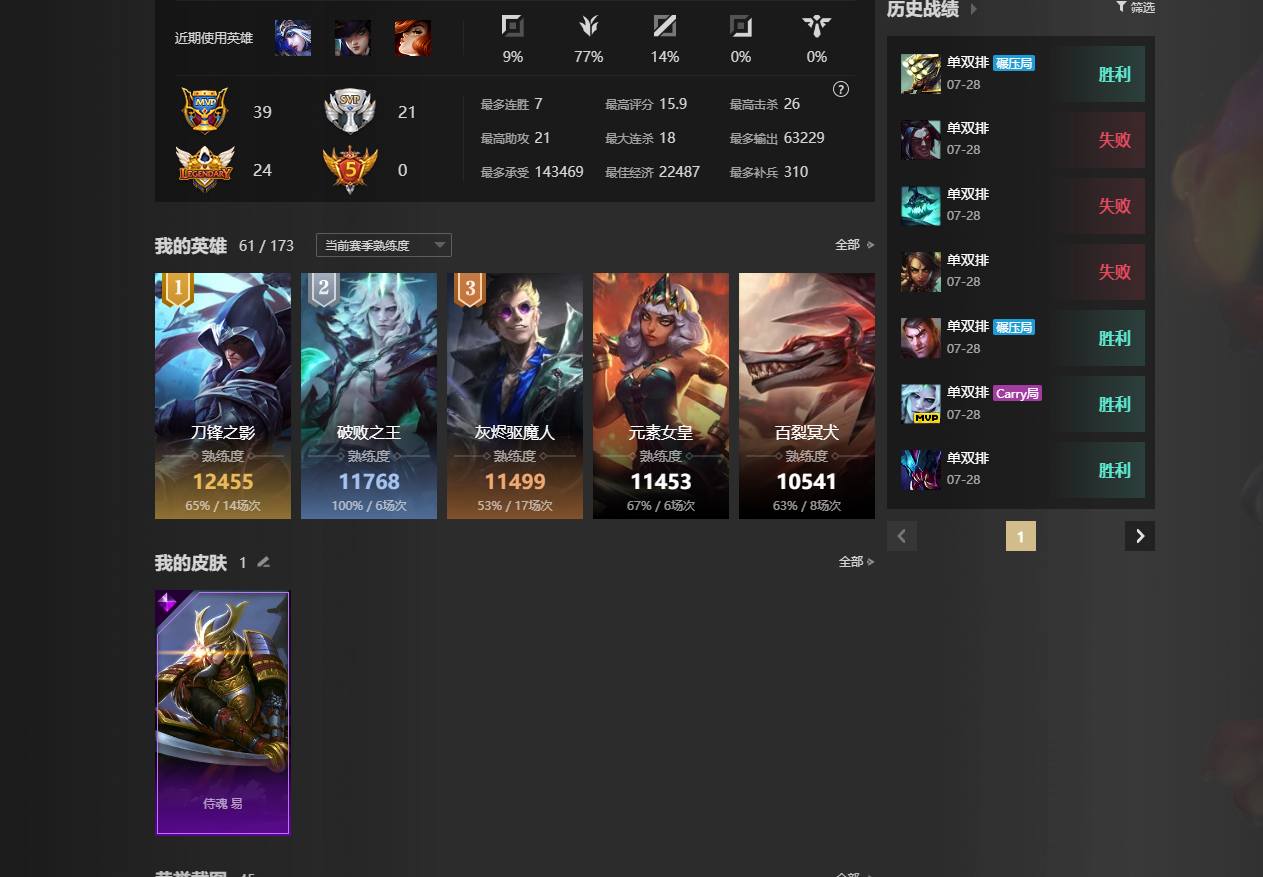The width and height of the screenshot is (1263, 877).
Task: Open the 刀锋之影 hero card
Action: pos(223,396)
